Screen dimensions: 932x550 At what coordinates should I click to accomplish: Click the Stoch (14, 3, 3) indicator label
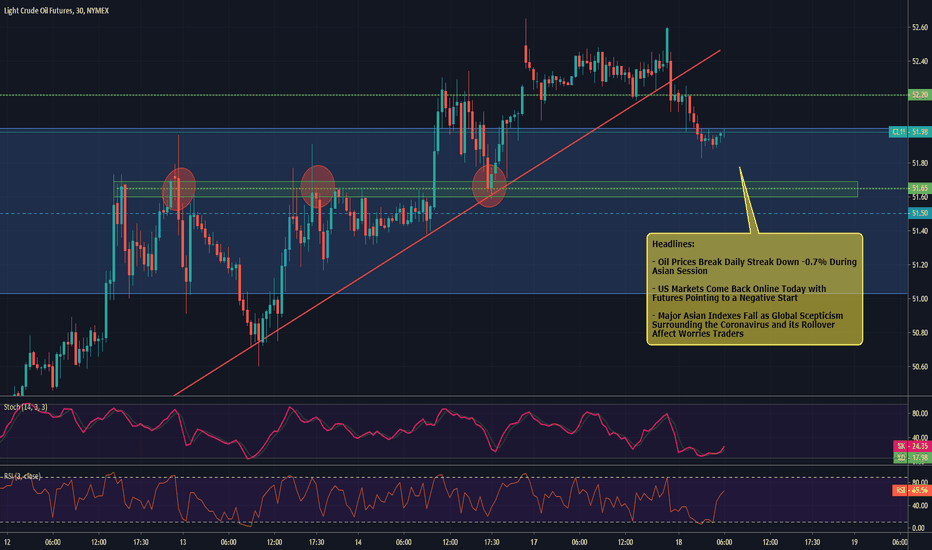(26, 407)
